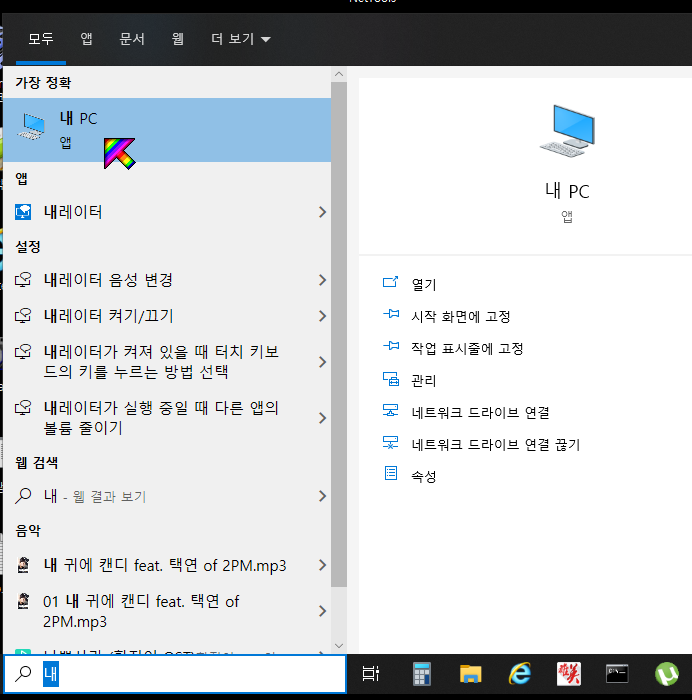Image resolution: width=692 pixels, height=700 pixels.
Task: Open Internet Explorer from the taskbar
Action: pos(520,674)
